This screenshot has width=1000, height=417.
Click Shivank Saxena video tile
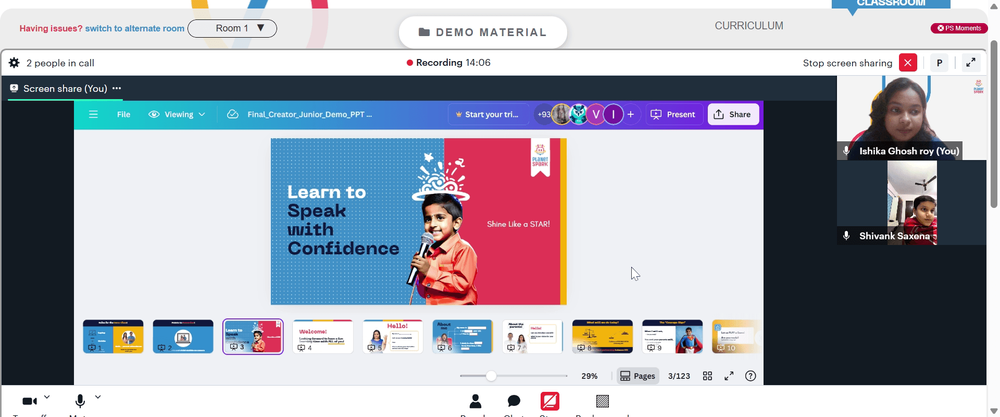911,203
